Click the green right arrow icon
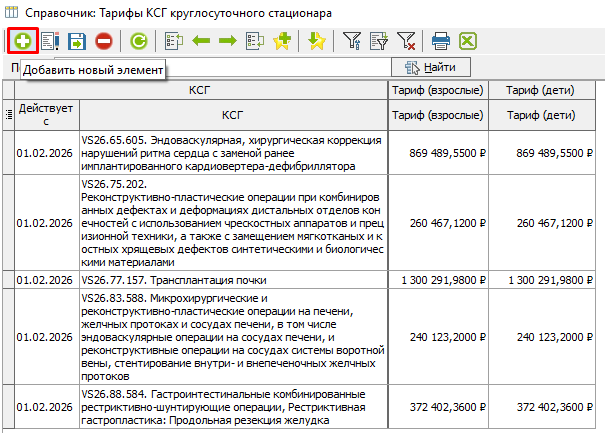 coord(228,41)
